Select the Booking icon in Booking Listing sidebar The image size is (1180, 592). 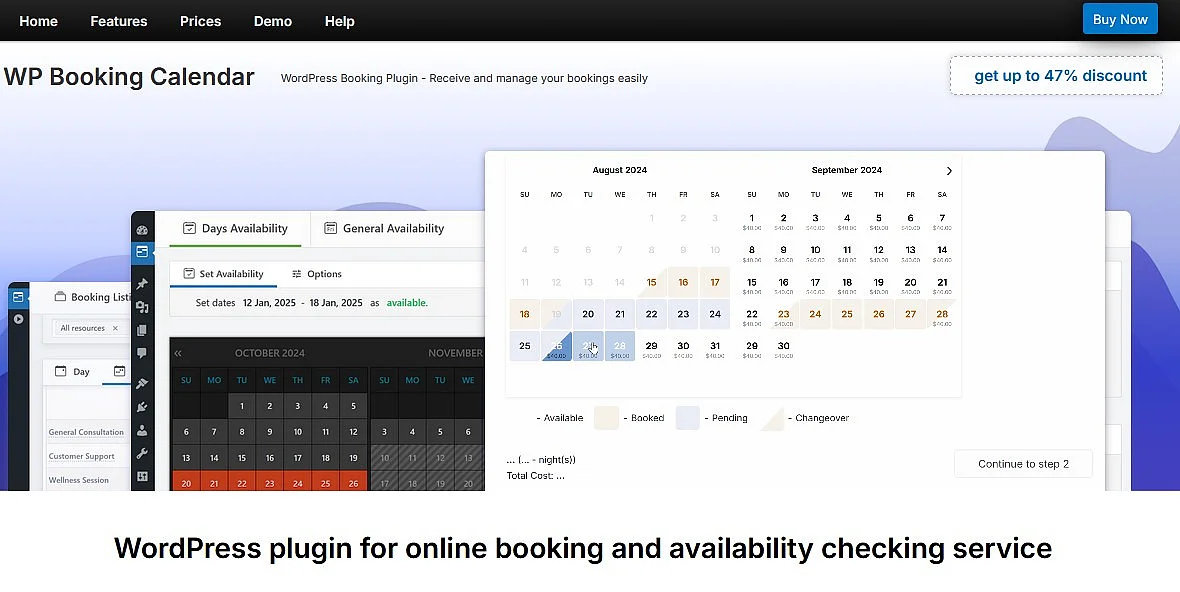(18, 297)
